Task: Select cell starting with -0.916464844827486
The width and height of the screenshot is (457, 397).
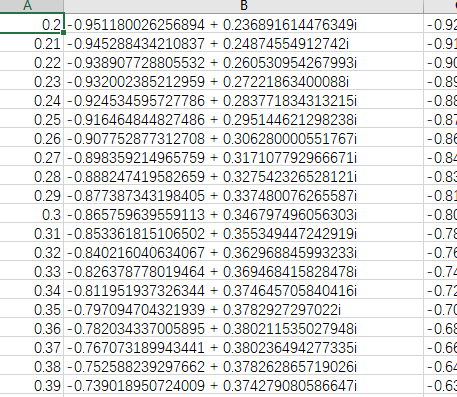Action: 243,118
